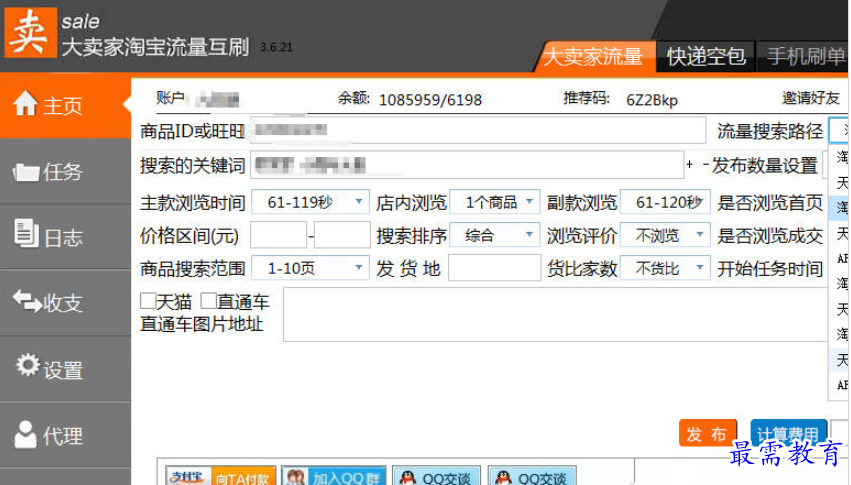Image resolution: width=851 pixels, height=485 pixels.
Task: Open the 主页 home page
Action: point(65,105)
